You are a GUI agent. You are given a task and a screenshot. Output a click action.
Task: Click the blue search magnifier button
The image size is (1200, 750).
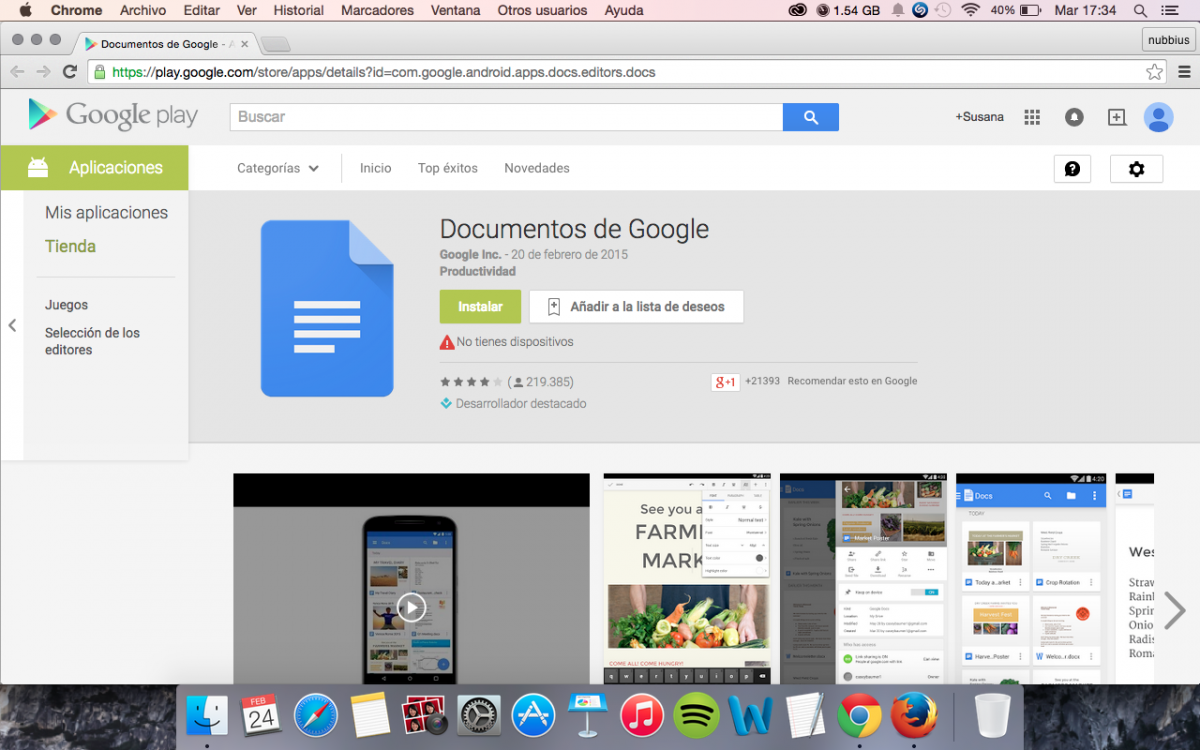pyautogui.click(x=811, y=117)
